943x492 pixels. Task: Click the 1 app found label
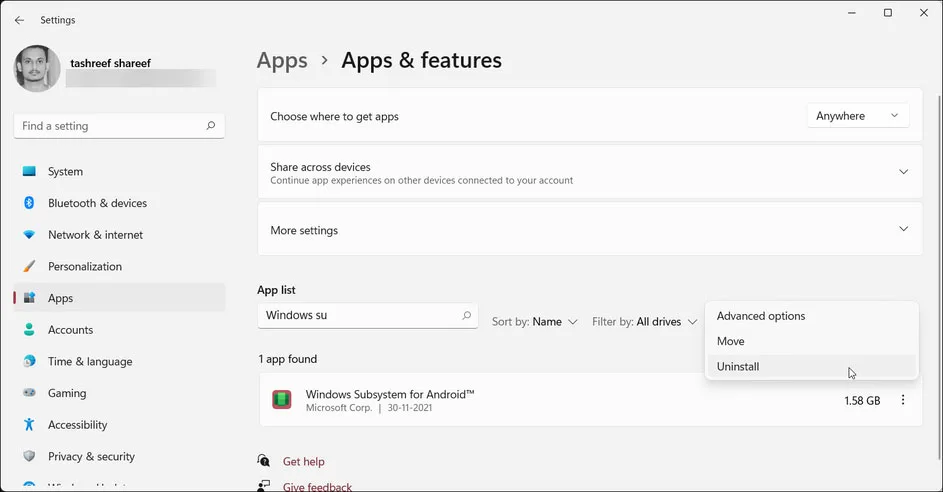[287, 359]
